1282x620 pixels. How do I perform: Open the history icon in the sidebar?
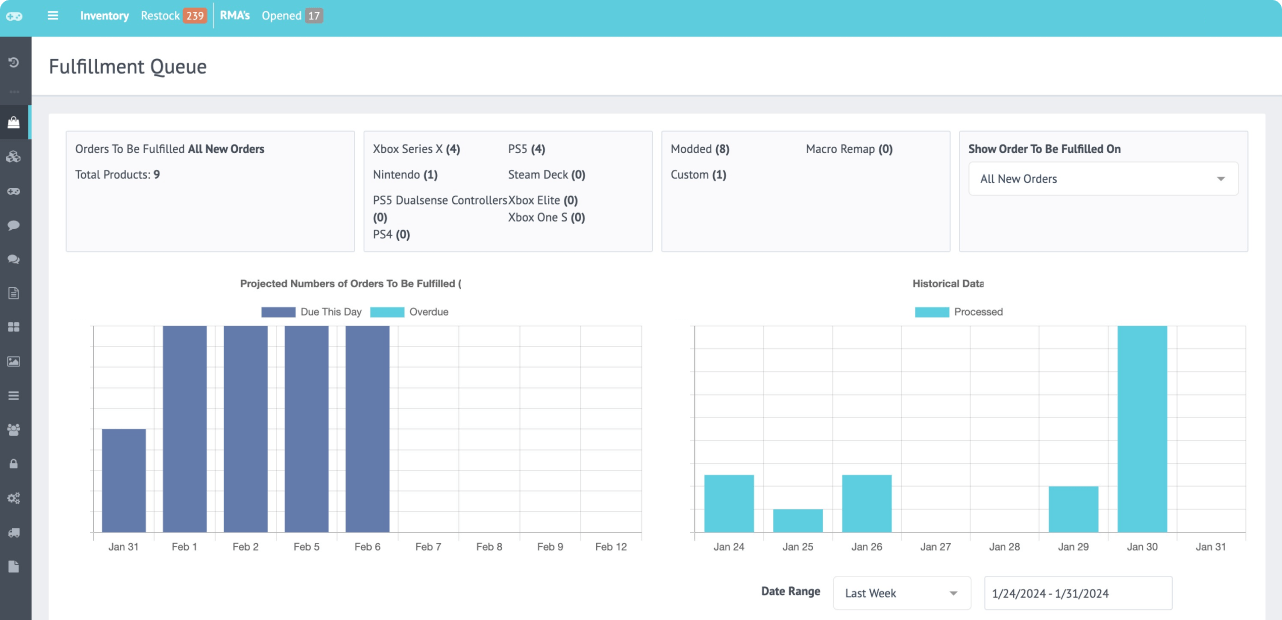tap(14, 63)
